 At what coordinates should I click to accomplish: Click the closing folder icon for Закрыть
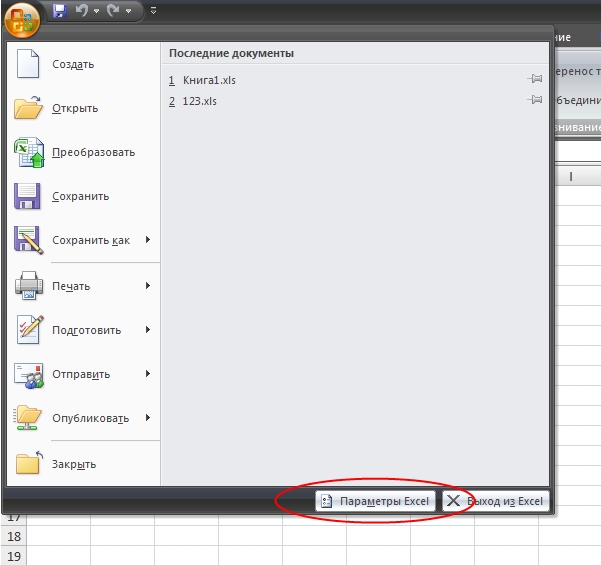(x=29, y=463)
